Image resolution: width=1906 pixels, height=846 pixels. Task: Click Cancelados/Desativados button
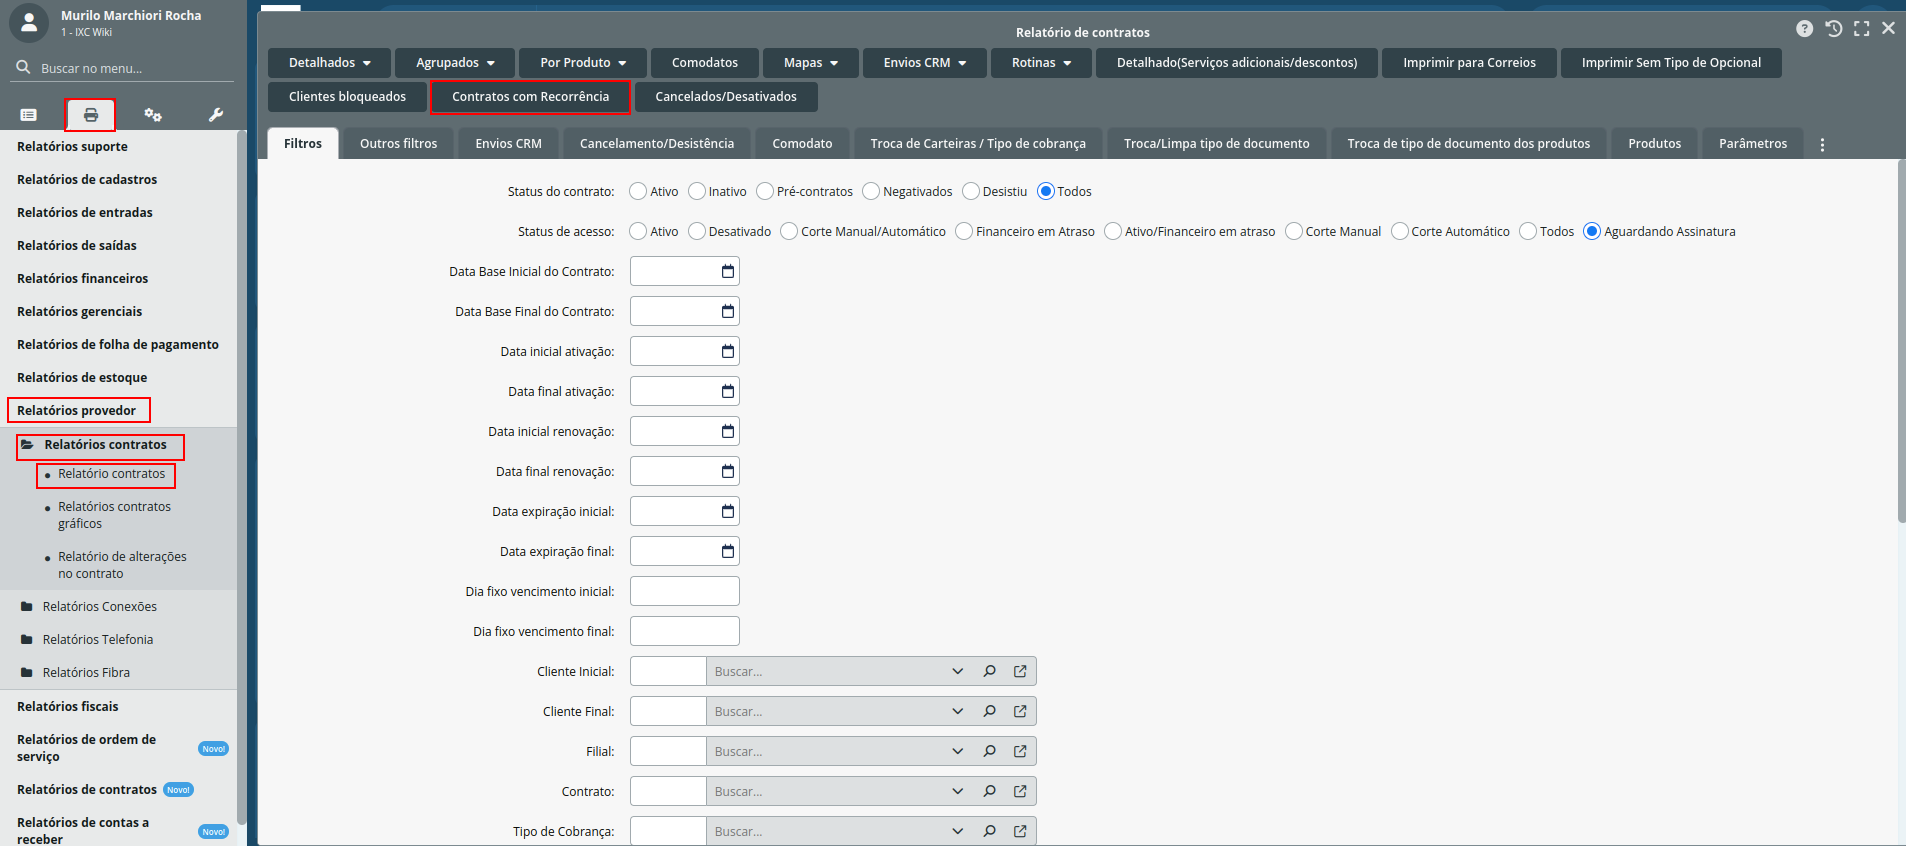pyautogui.click(x=726, y=97)
